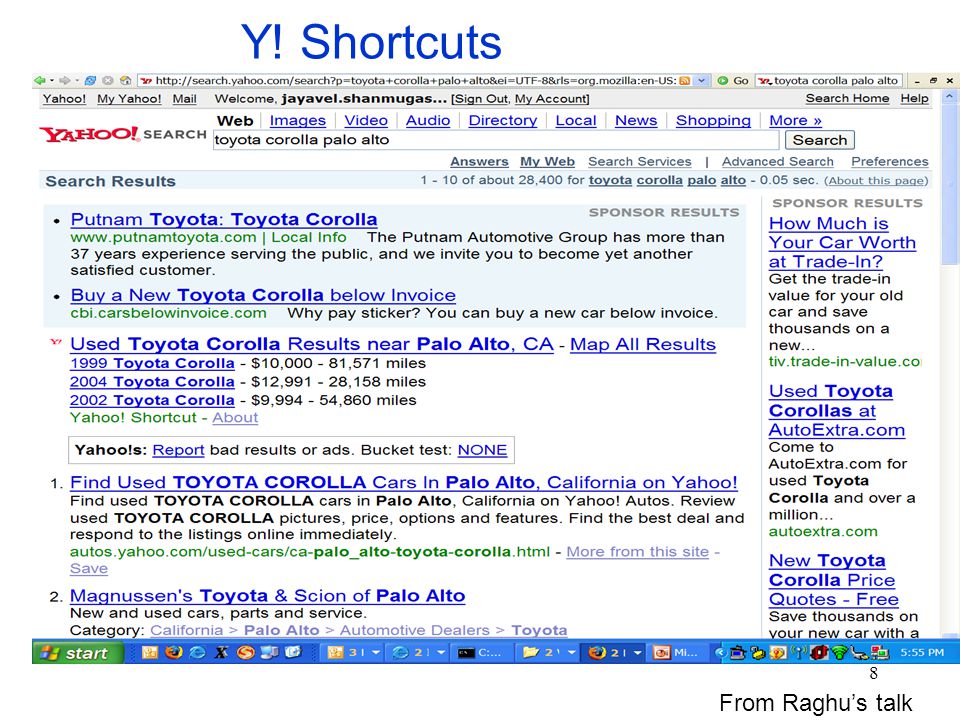Screen dimensions: 960x720
Task: Click the Map All Results link
Action: point(643,344)
